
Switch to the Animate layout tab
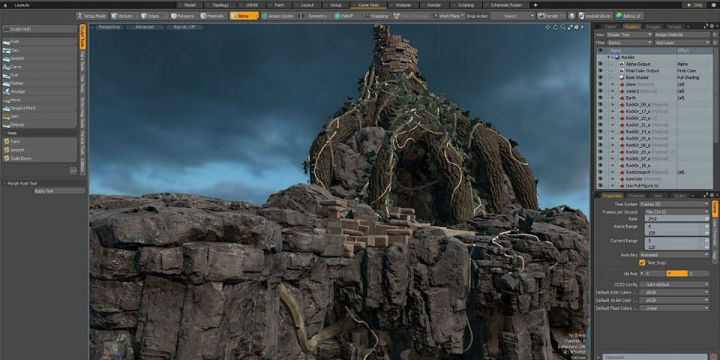point(403,5)
